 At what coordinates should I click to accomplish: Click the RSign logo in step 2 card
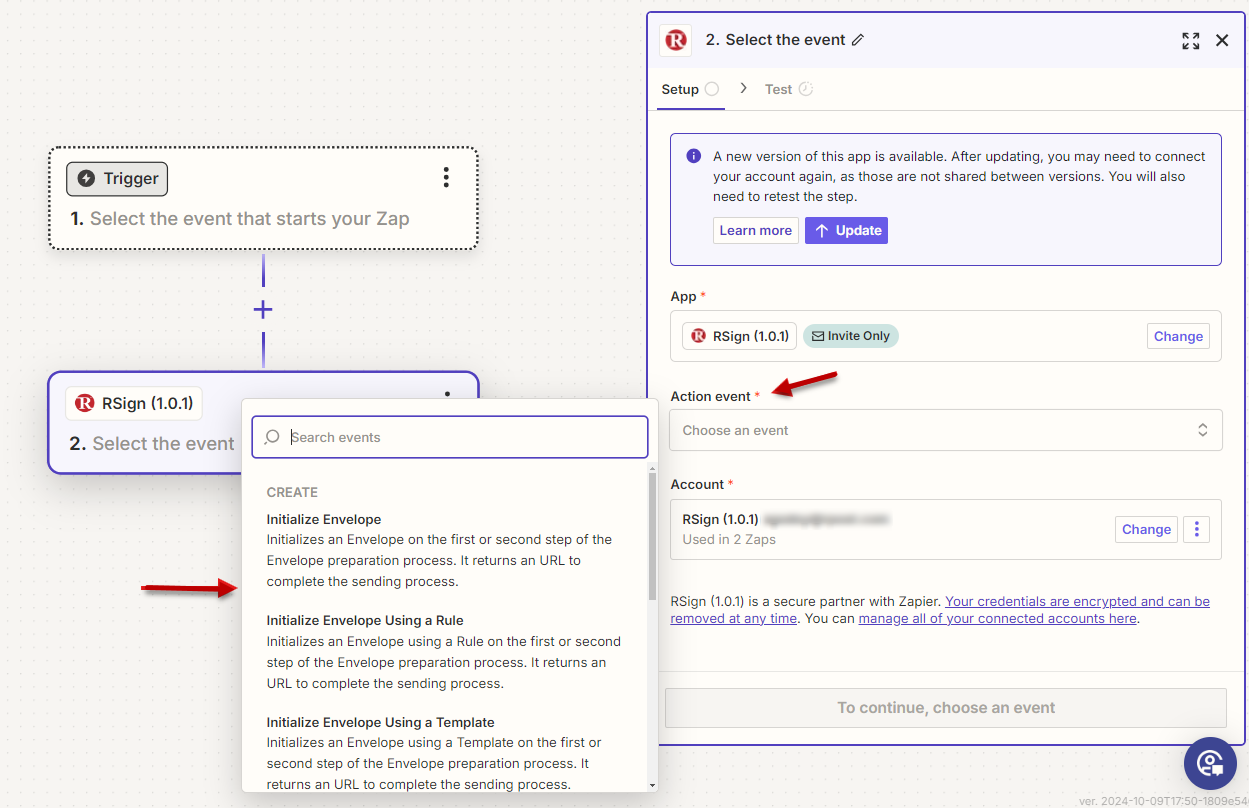coord(85,404)
